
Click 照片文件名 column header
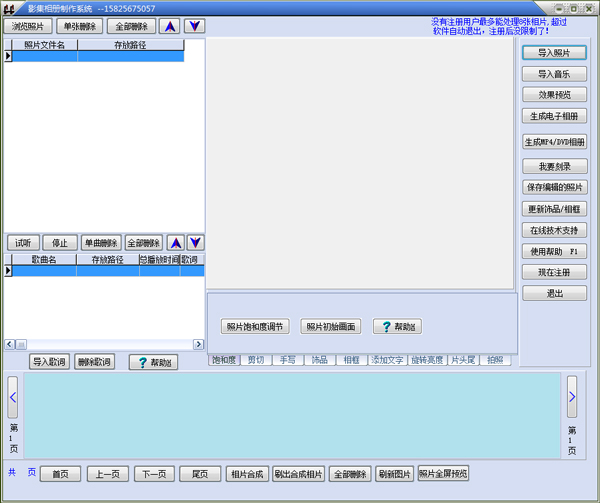click(45, 45)
